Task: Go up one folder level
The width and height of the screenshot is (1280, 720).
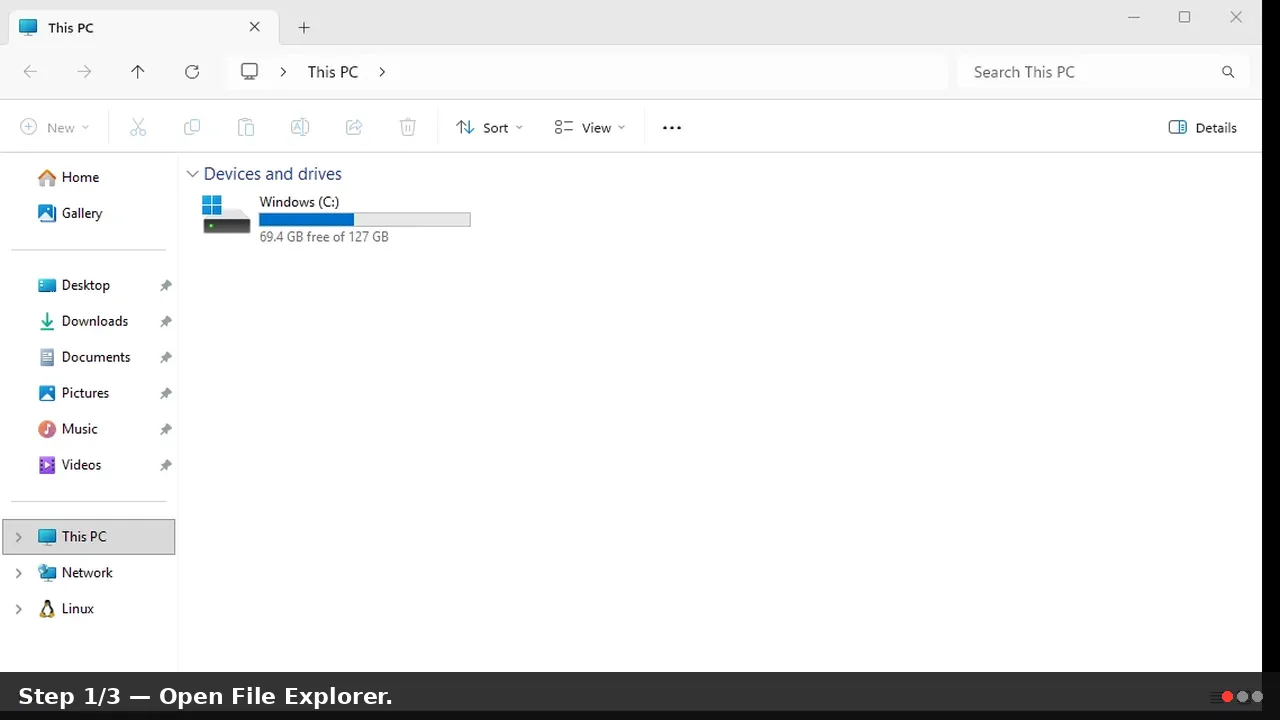Action: pos(138,72)
